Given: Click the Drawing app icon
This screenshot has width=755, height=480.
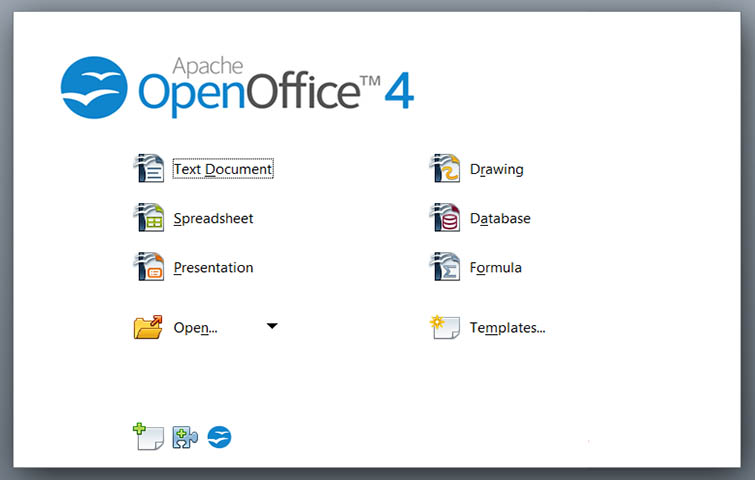Looking at the screenshot, I should 444,168.
